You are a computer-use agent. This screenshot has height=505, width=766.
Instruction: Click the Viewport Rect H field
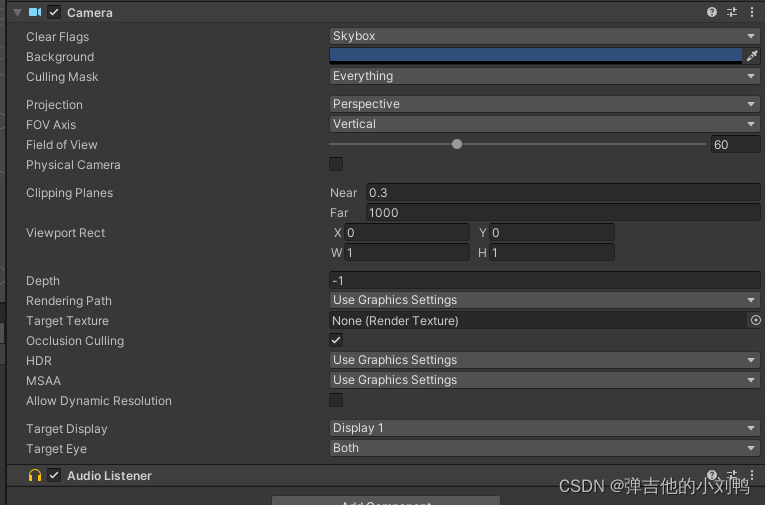point(552,252)
